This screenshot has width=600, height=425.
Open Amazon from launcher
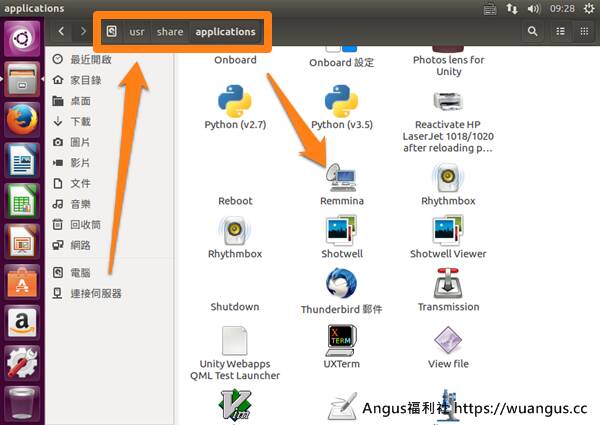click(22, 323)
